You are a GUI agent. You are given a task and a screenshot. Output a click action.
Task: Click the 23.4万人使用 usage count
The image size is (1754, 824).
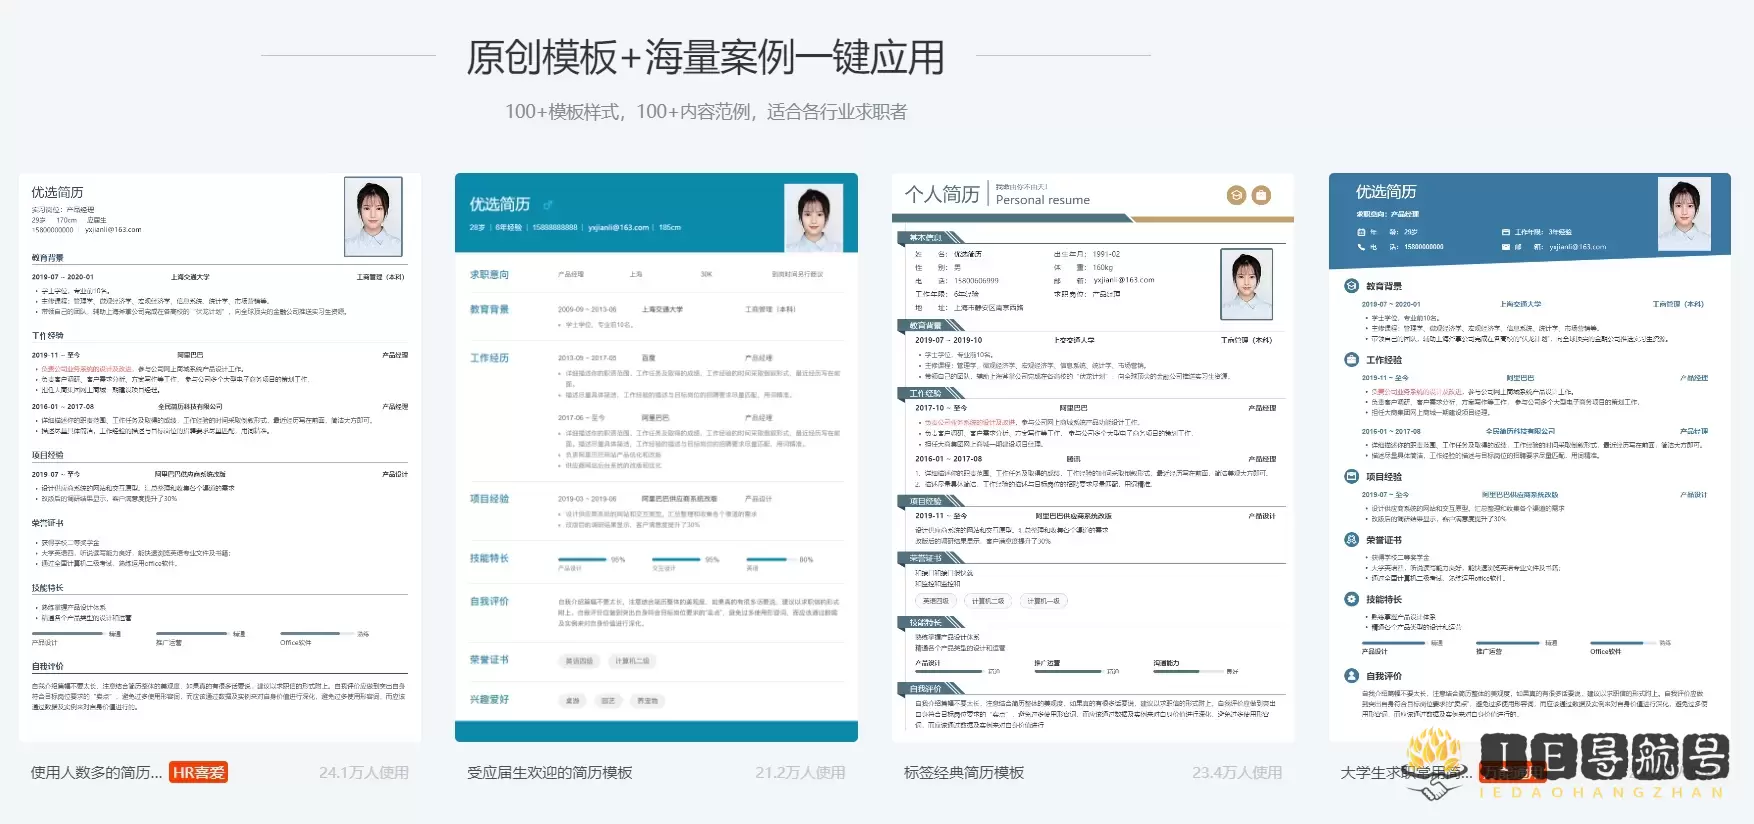pos(1237,773)
